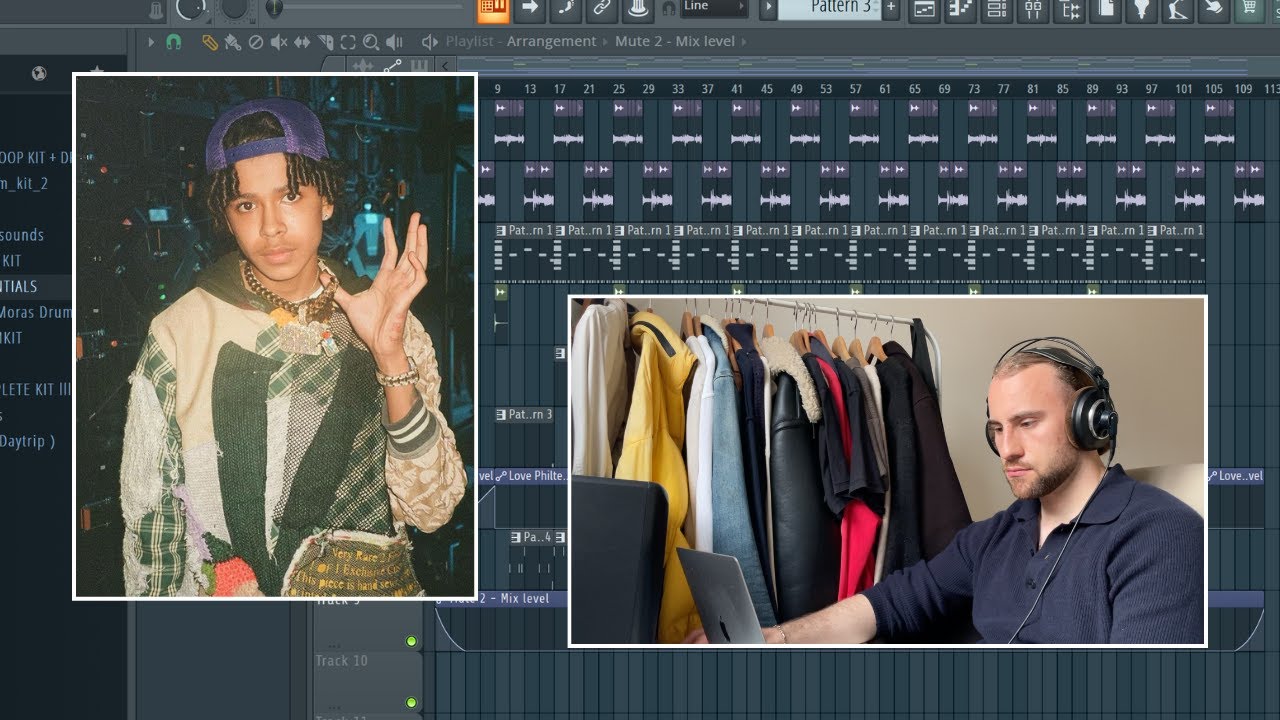Image resolution: width=1280 pixels, height=720 pixels.
Task: Open the Line snap dropdown
Action: pos(714,7)
